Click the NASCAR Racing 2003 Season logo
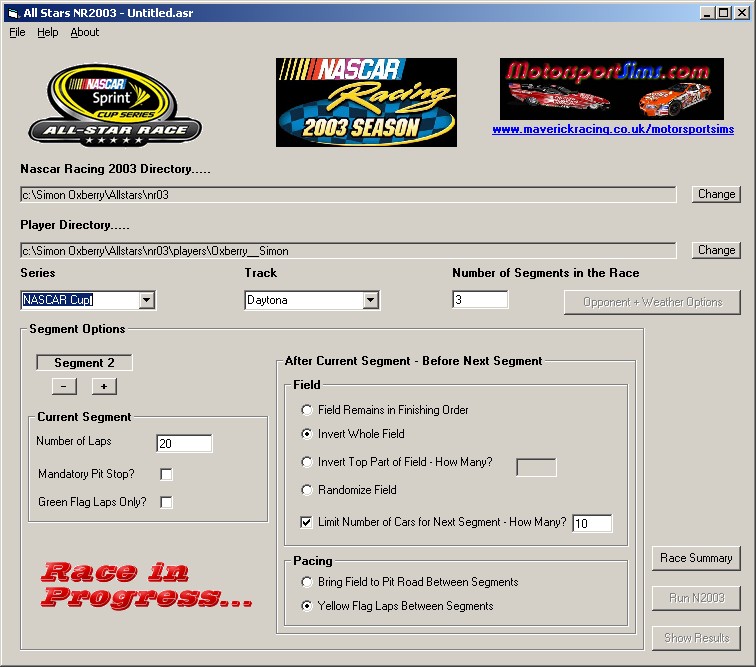756x667 pixels. 366,102
